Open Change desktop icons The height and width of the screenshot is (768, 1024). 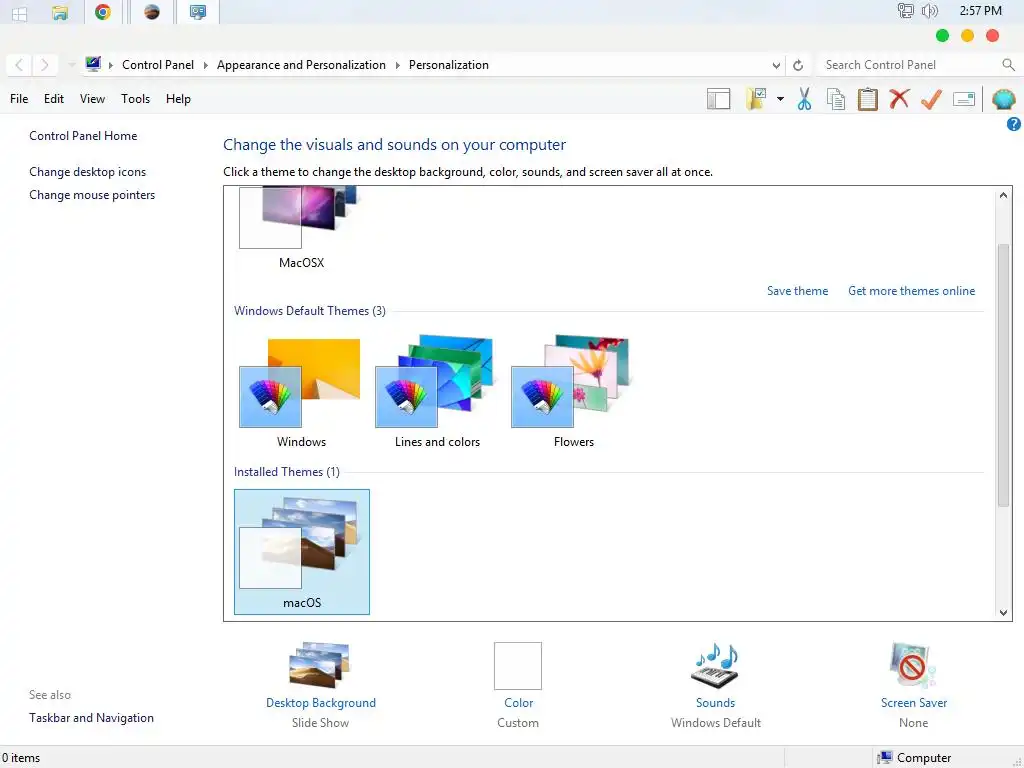[88, 172]
